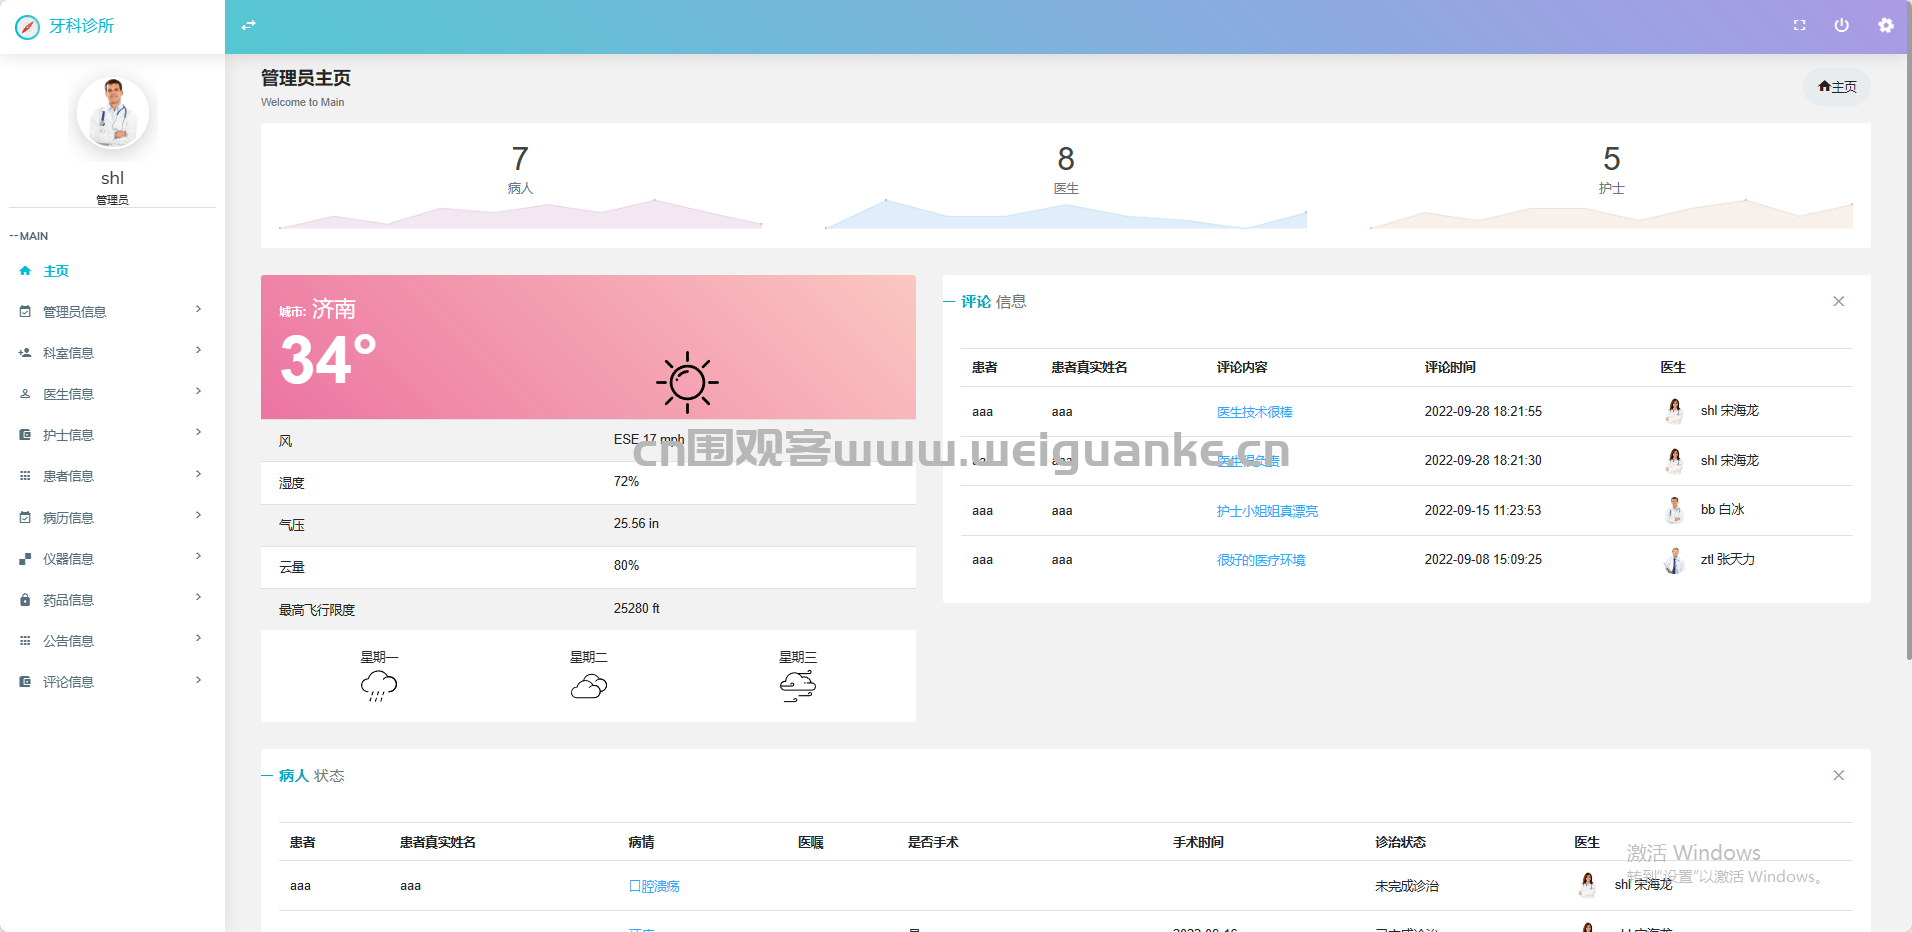Image resolution: width=1912 pixels, height=932 pixels.
Task: Expand 评论信息 menu chevron
Action: (198, 680)
